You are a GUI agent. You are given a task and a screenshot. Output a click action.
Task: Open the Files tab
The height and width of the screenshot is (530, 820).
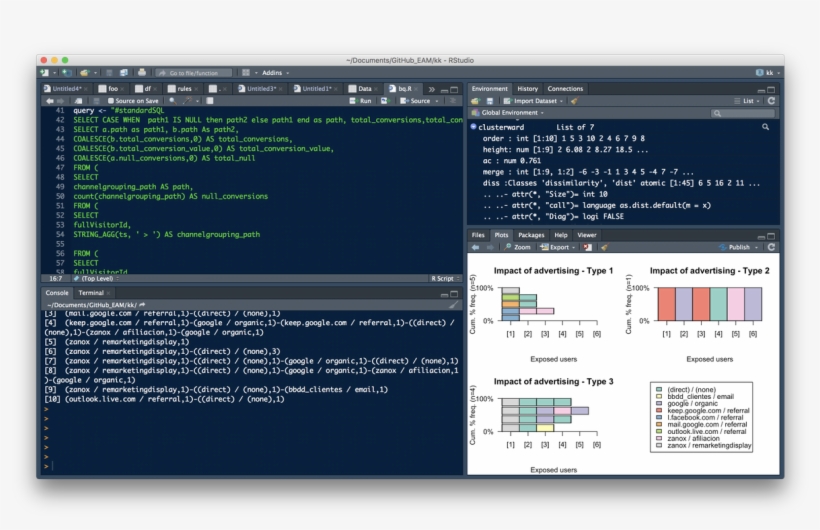(x=477, y=235)
